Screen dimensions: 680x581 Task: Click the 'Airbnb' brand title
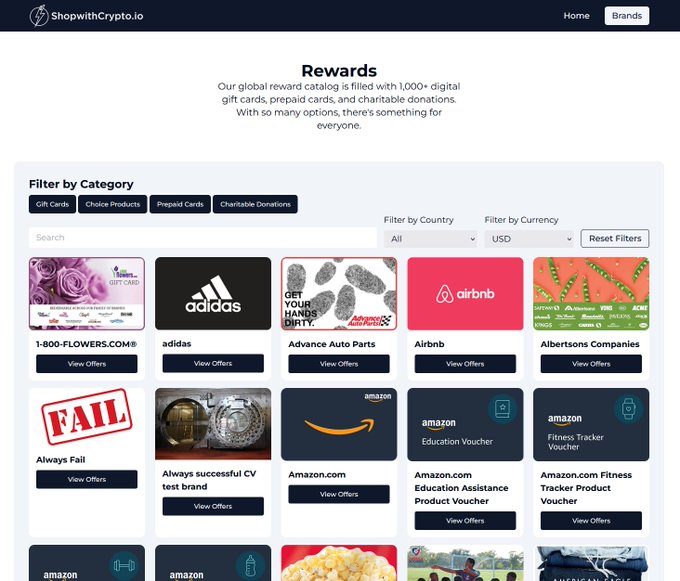click(429, 344)
